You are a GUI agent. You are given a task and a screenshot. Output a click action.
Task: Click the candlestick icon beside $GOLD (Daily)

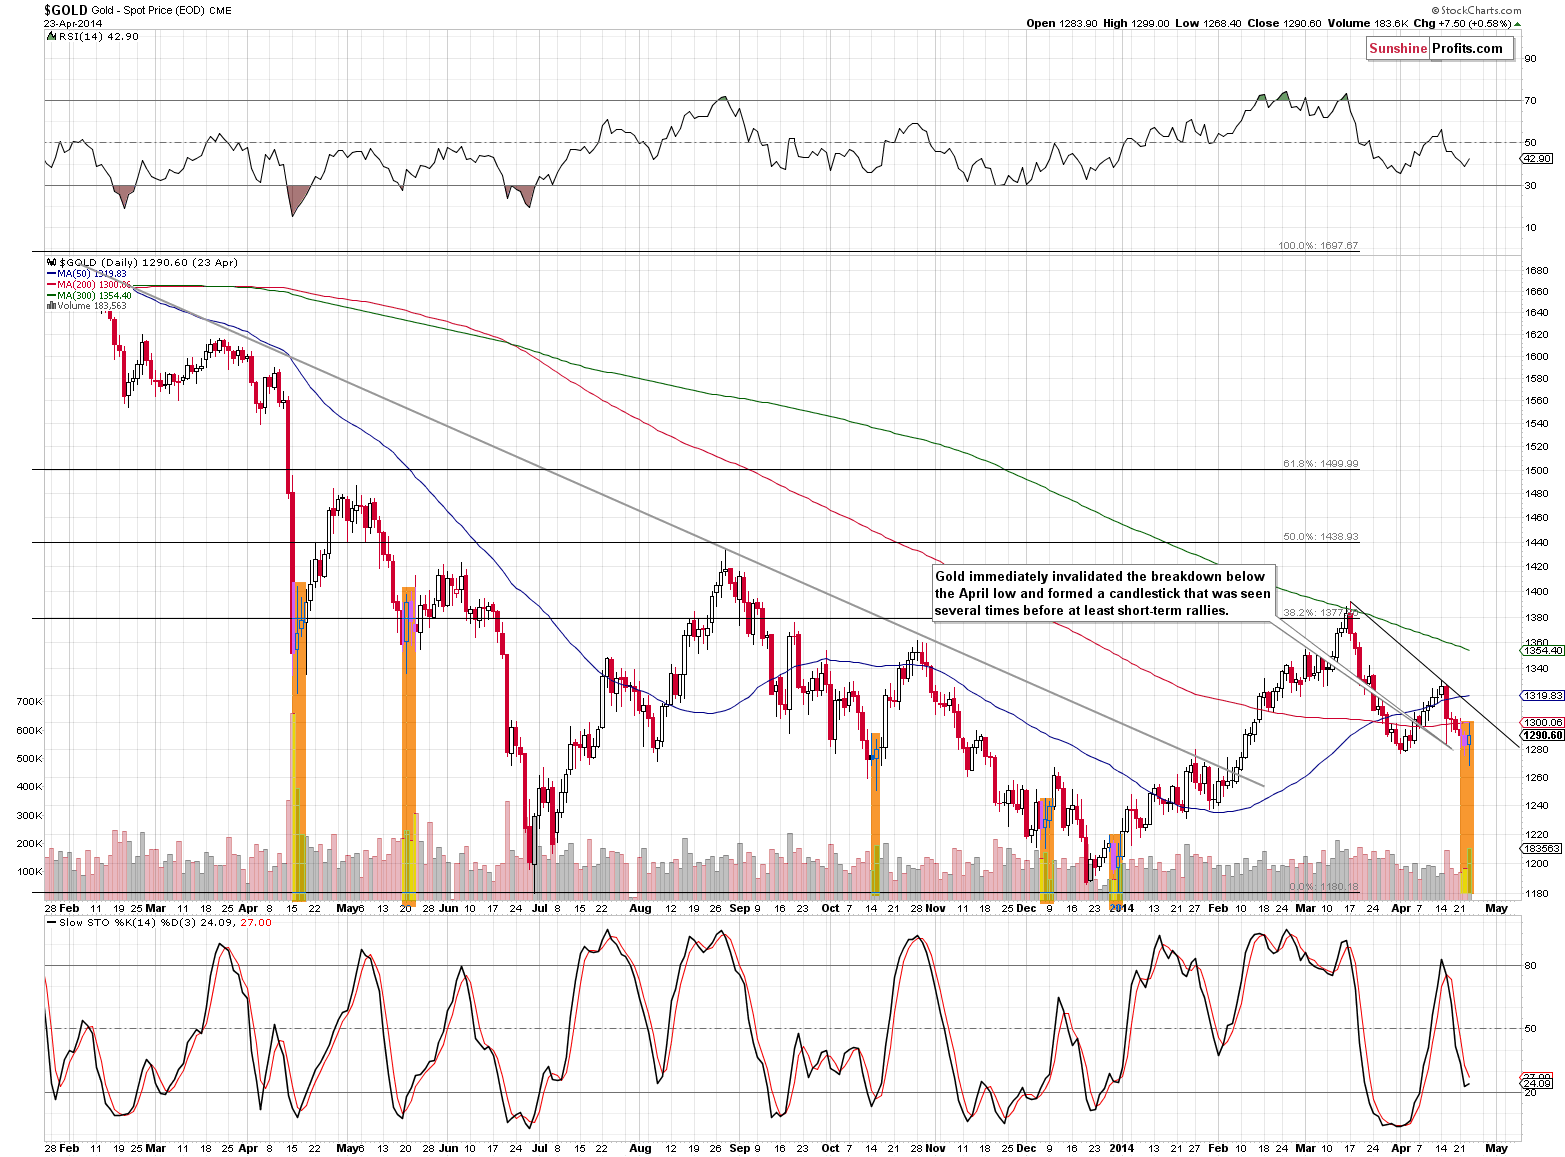[x=51, y=263]
